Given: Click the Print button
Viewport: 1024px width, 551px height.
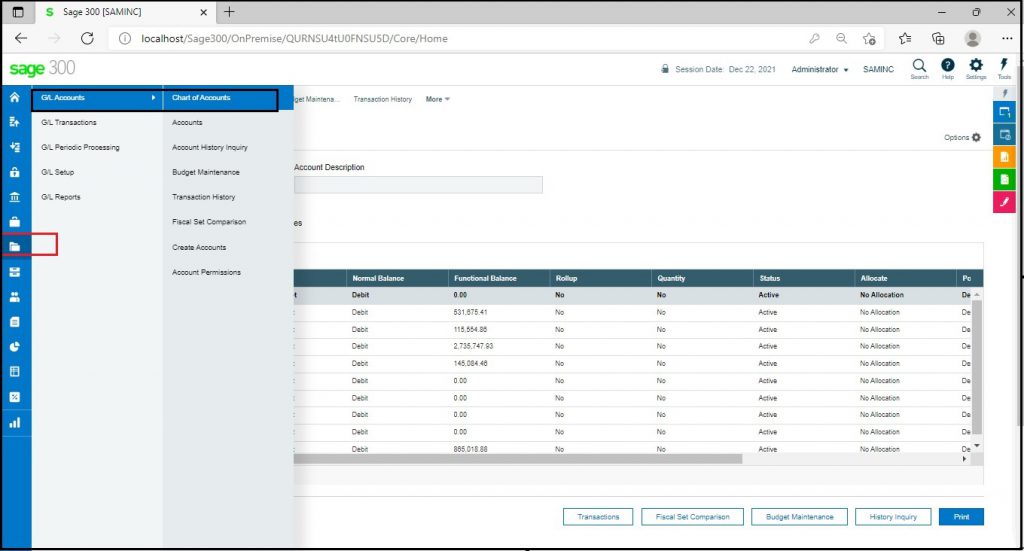Looking at the screenshot, I should tap(961, 516).
